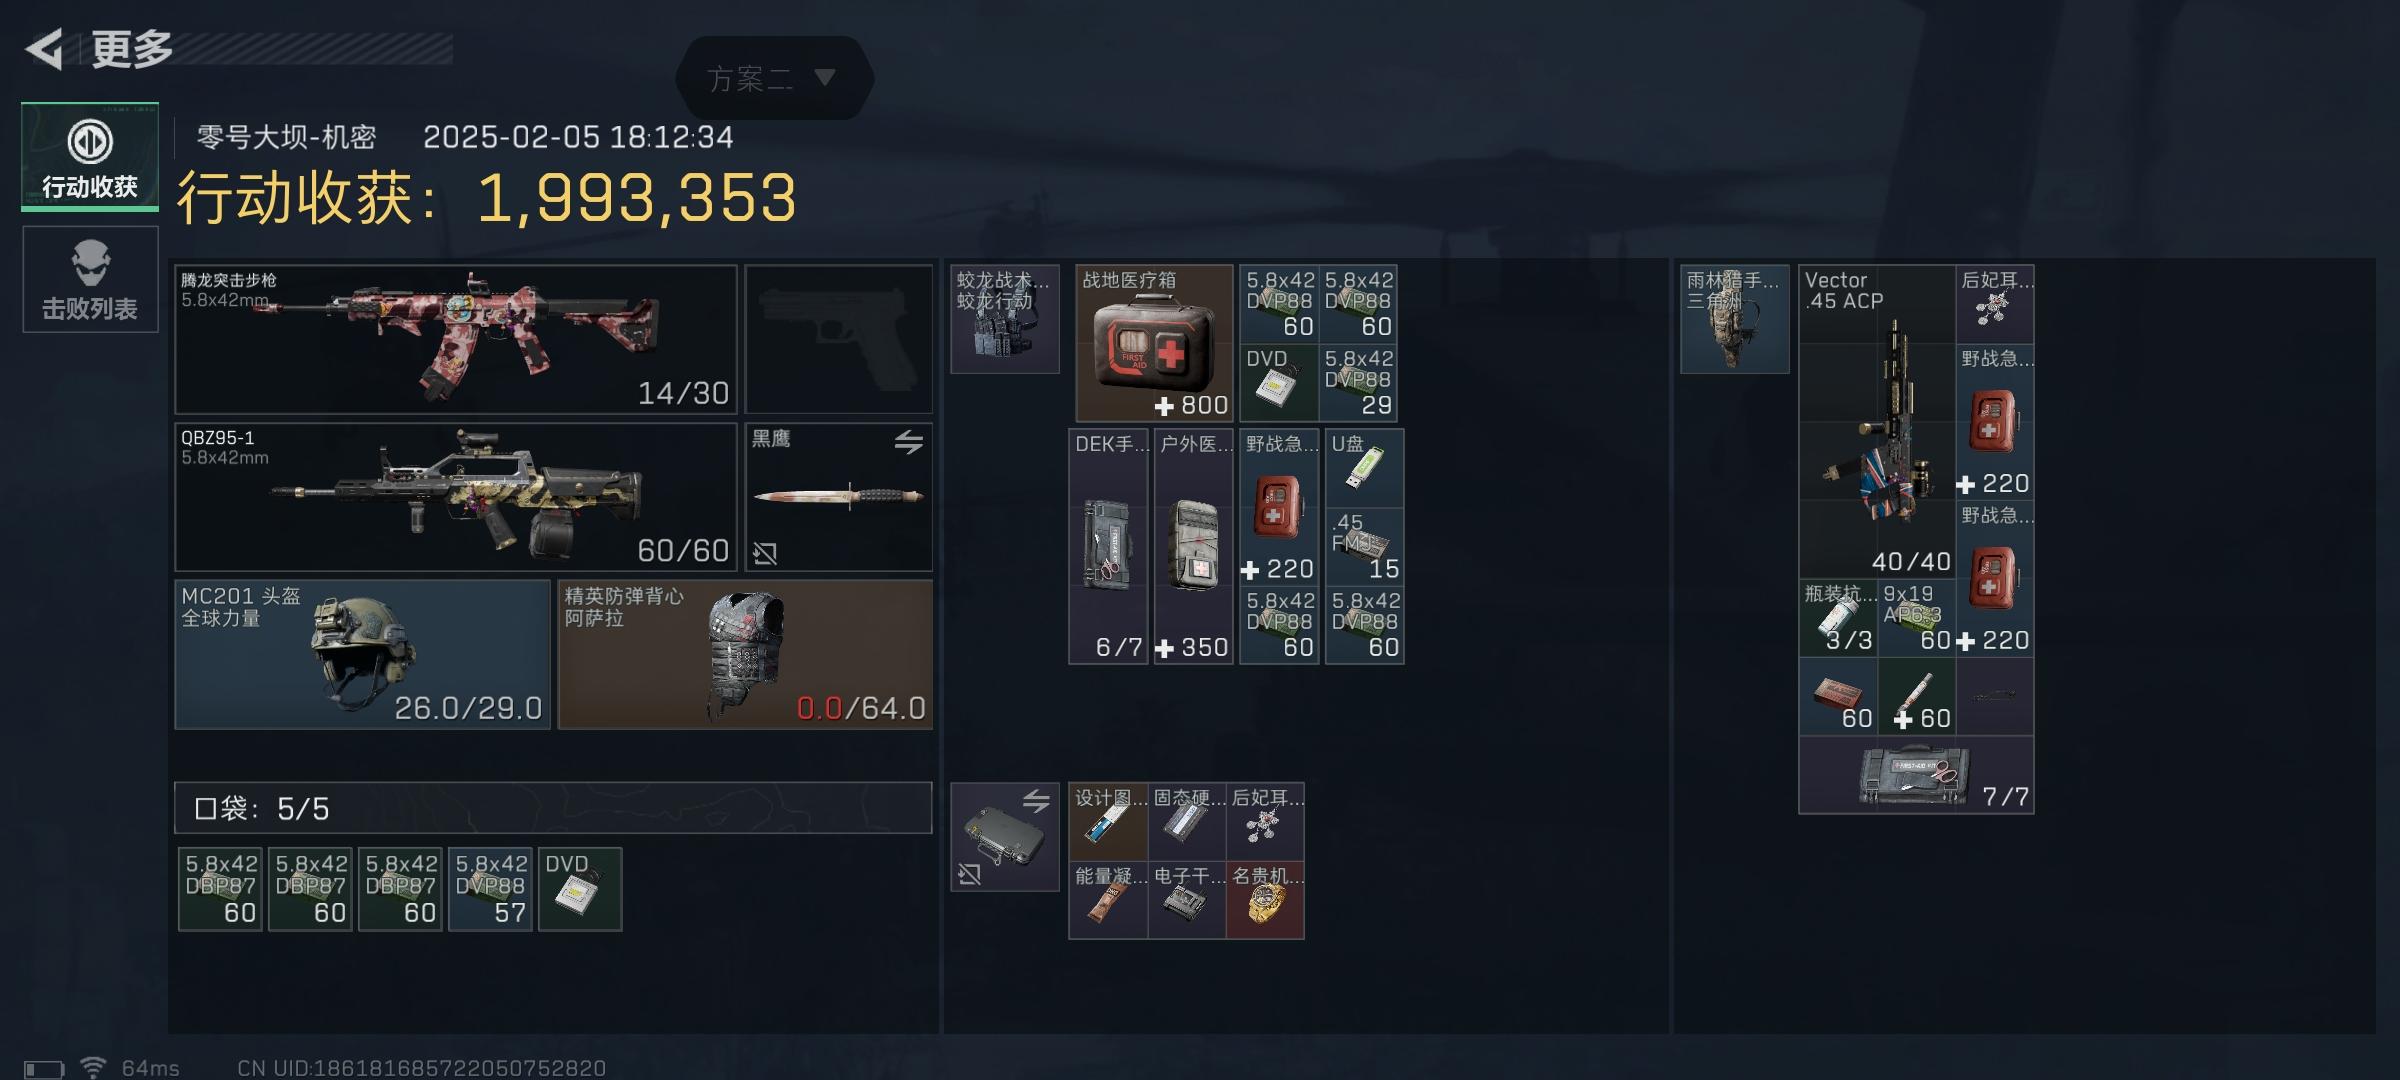Switch to the 击败列表 tab
This screenshot has height=1080, width=2400.
pos(90,279)
